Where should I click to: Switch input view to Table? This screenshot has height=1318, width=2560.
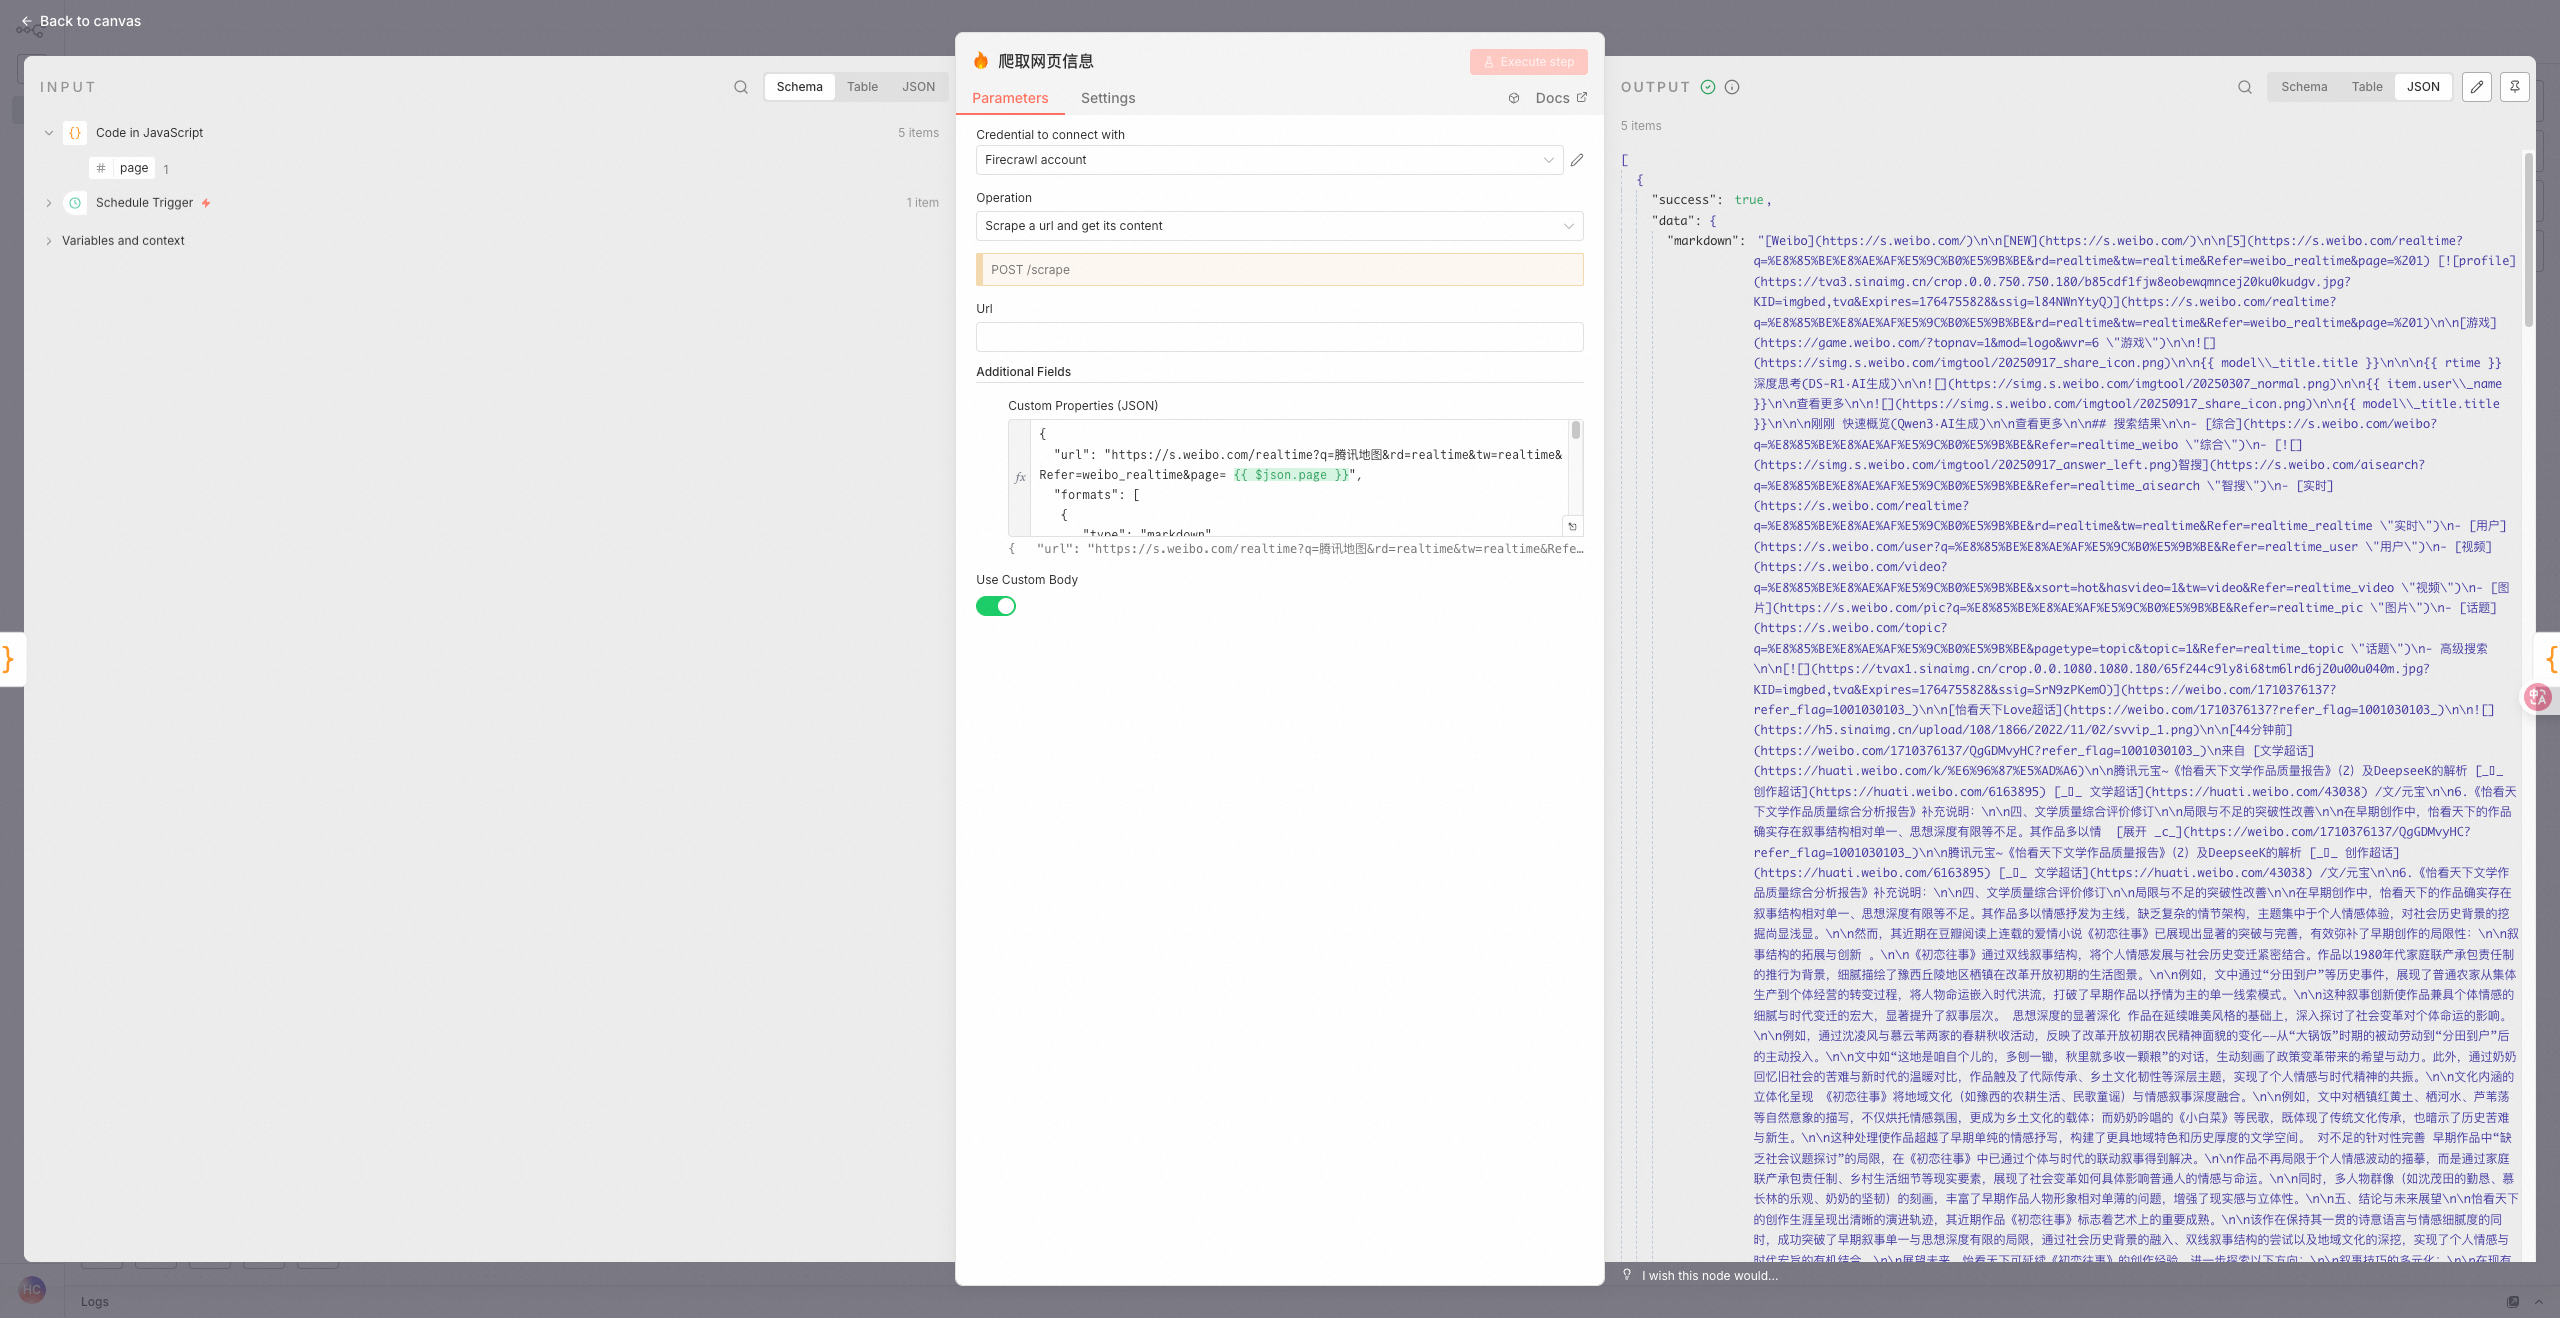coord(862,87)
